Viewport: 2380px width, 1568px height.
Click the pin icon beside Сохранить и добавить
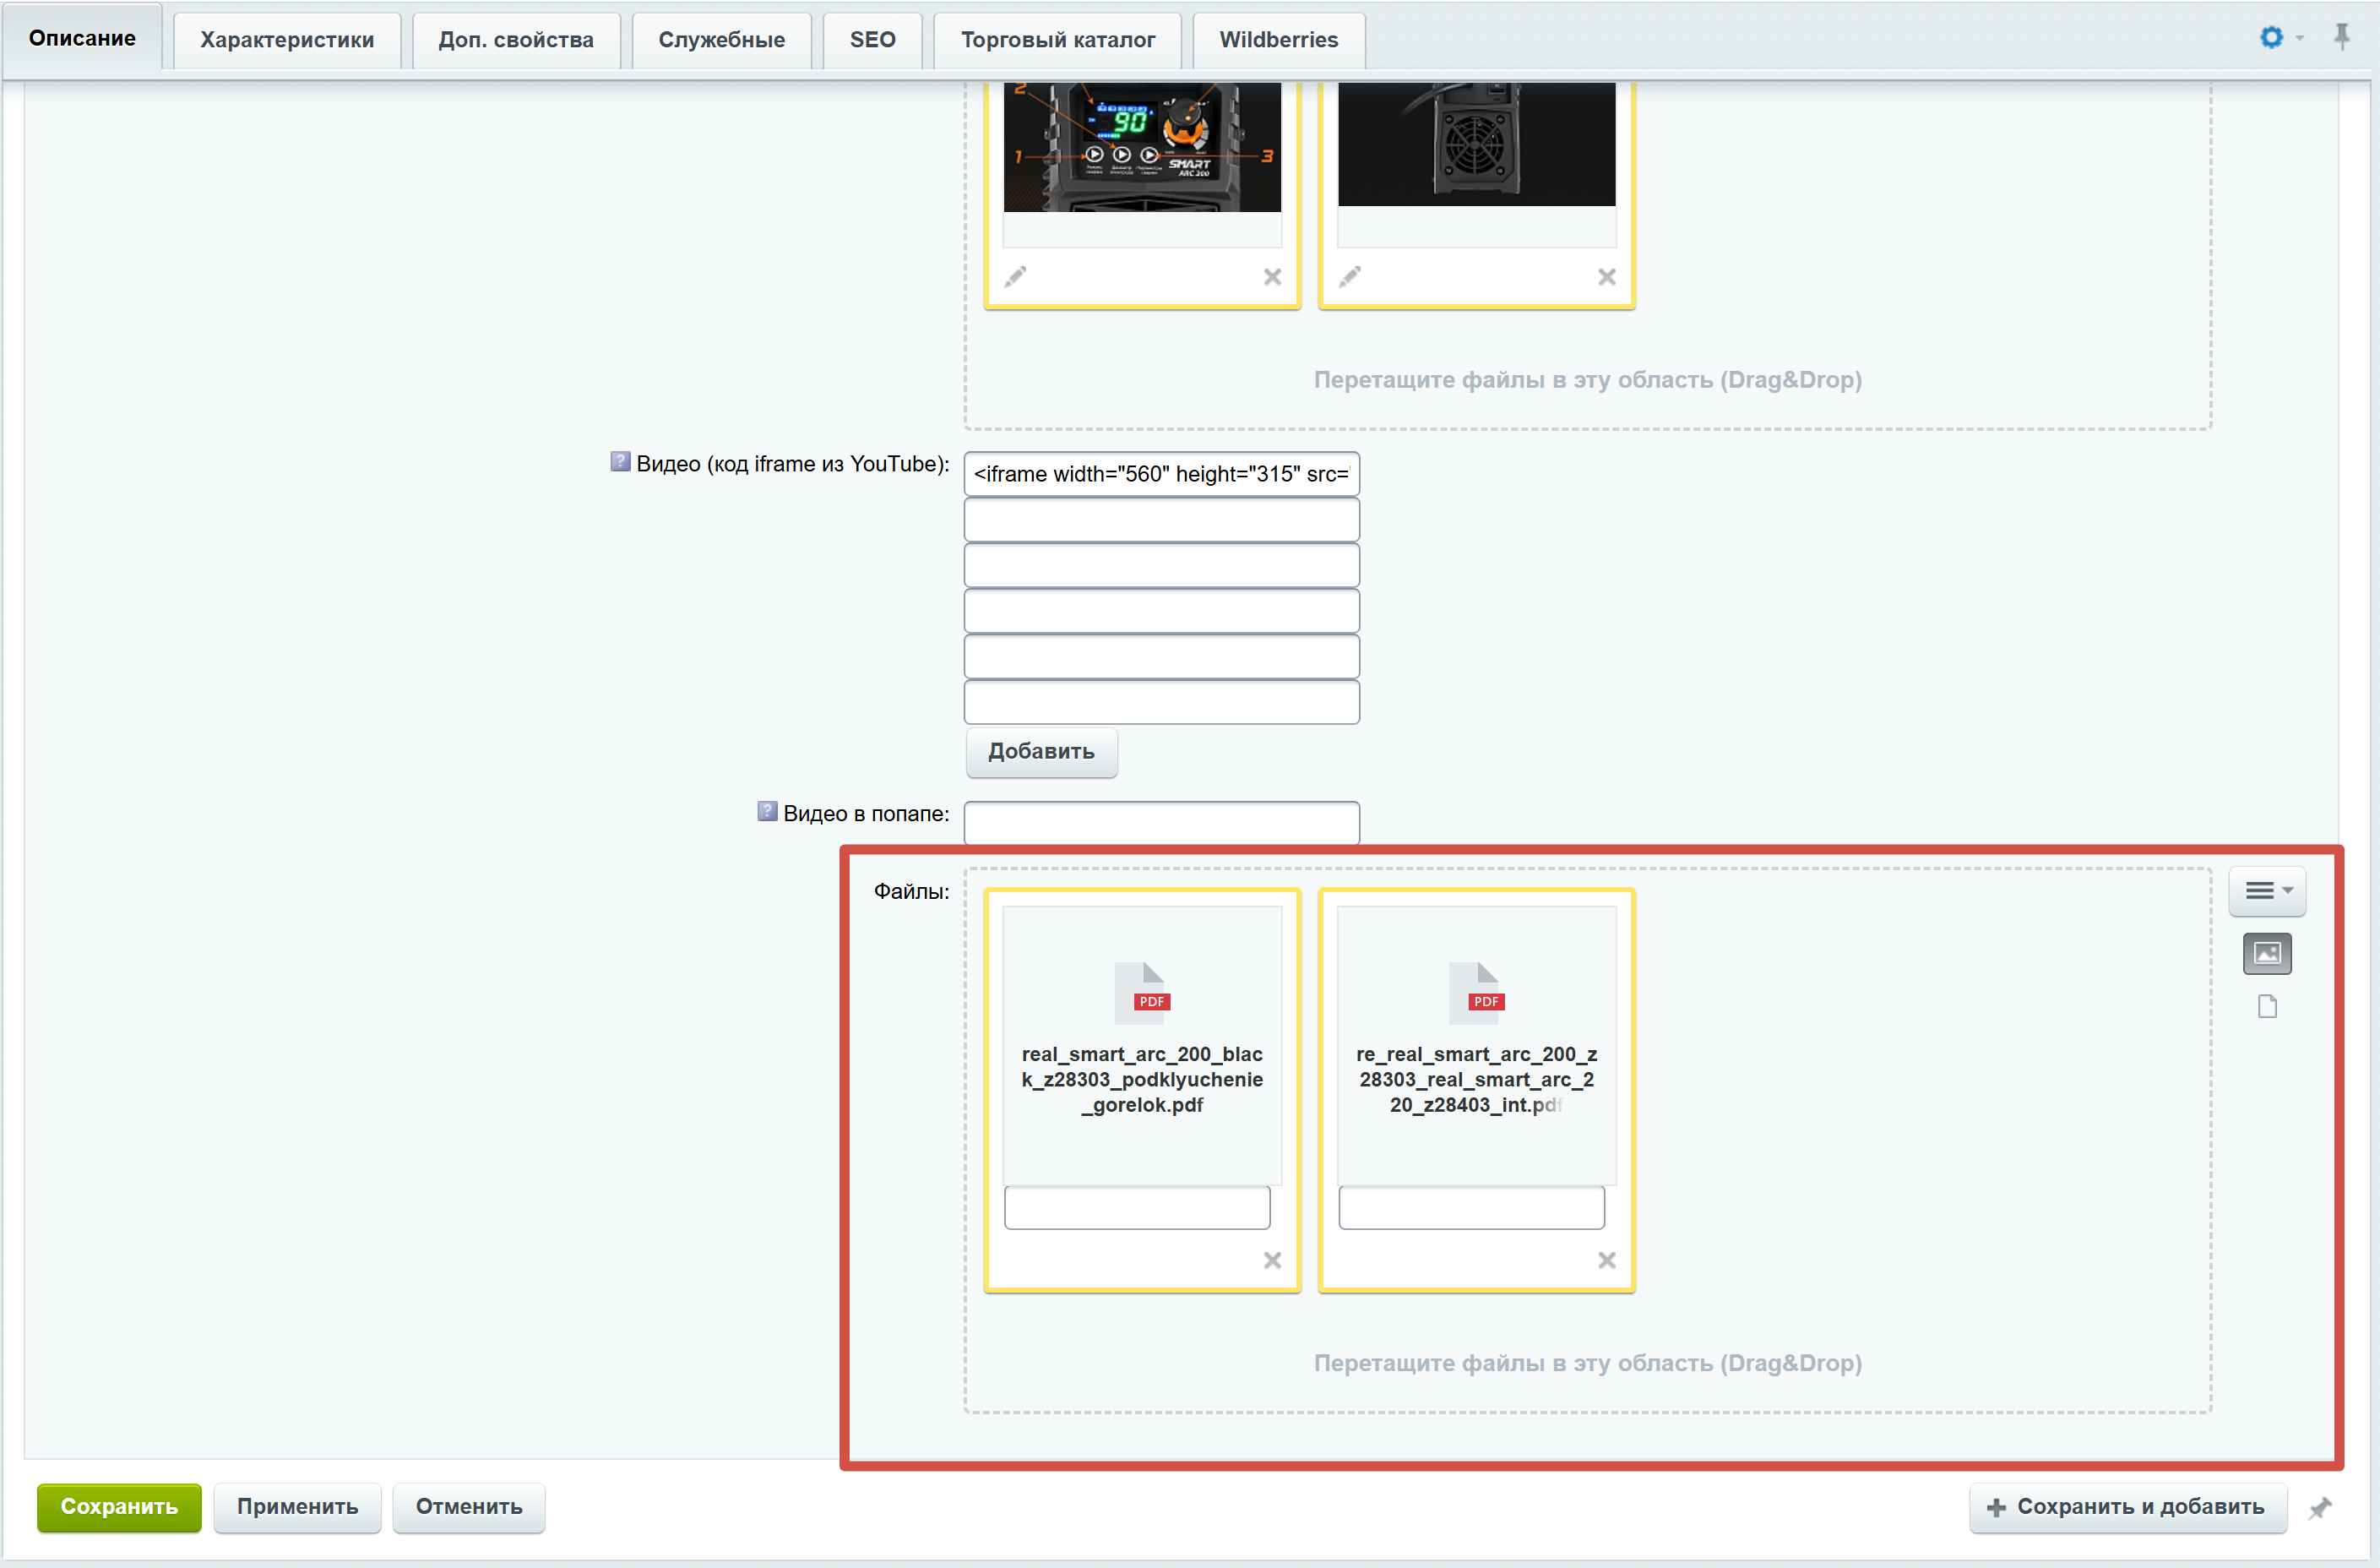pos(2319,1508)
